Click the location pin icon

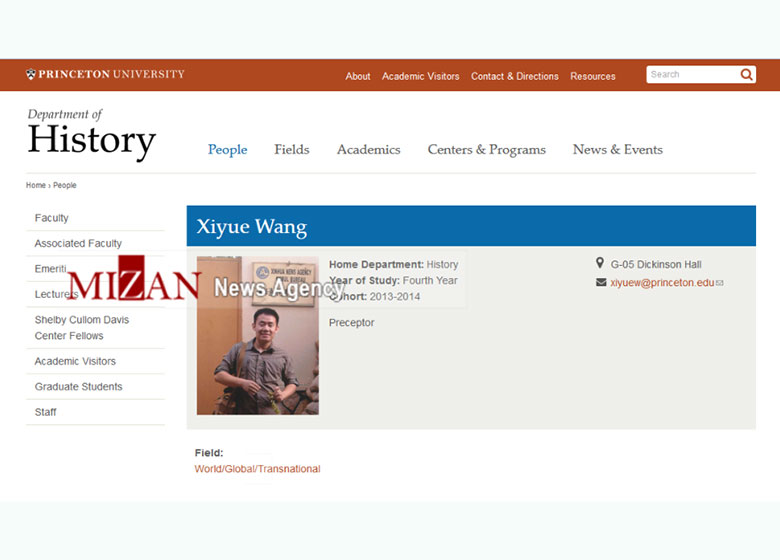coord(600,263)
